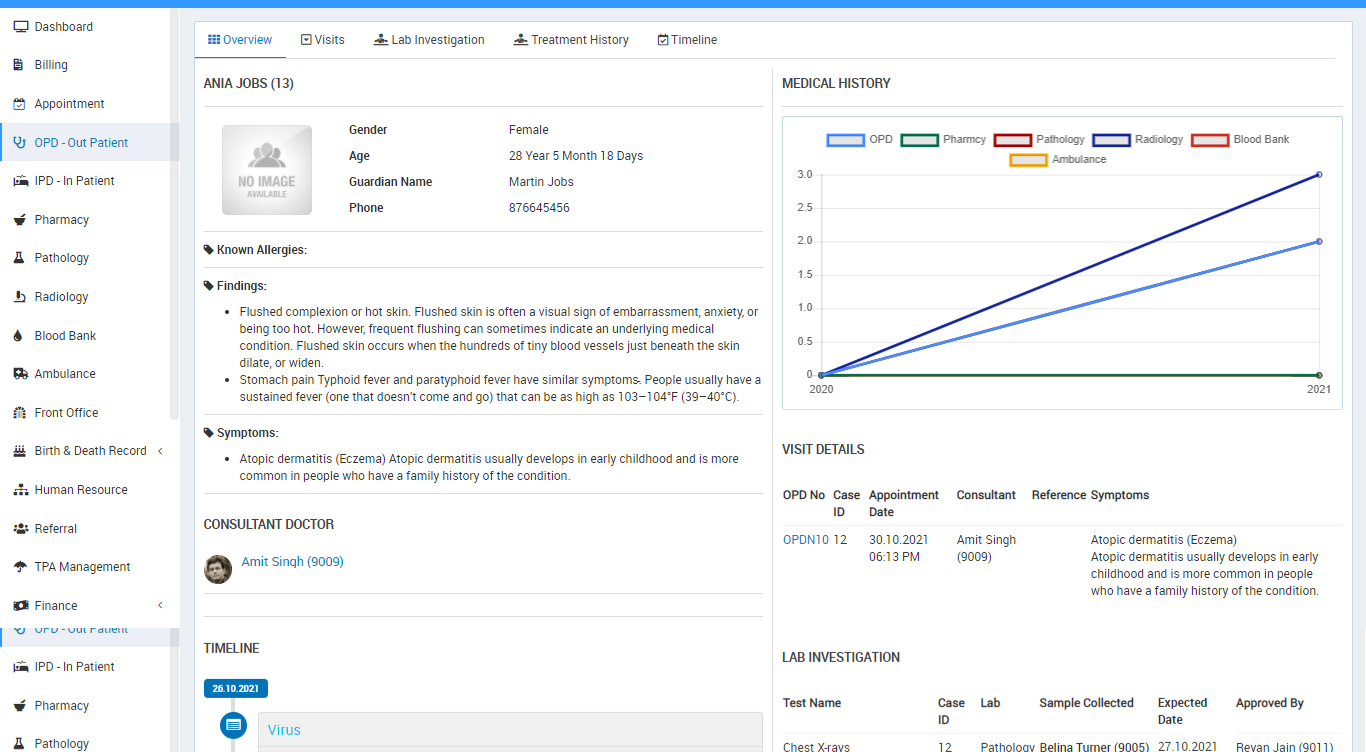Viewport: 1366px width, 752px height.
Task: Click the Dashboard monitor icon in sidebar
Action: pyautogui.click(x=20, y=27)
